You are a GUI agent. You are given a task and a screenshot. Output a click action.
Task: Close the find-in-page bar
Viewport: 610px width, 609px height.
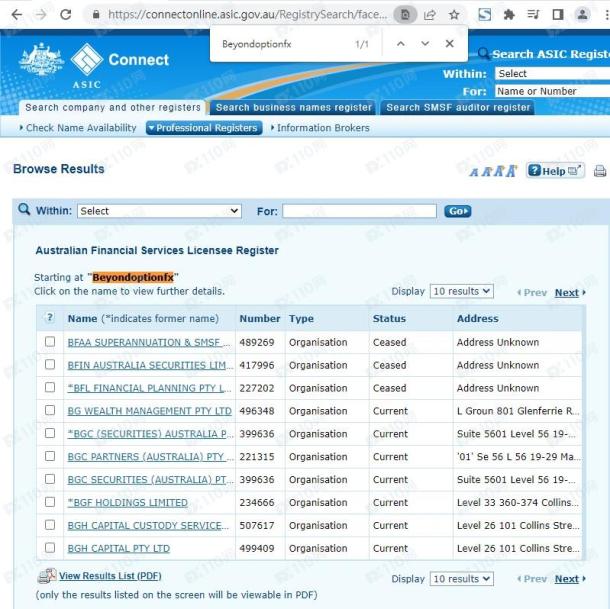449,44
